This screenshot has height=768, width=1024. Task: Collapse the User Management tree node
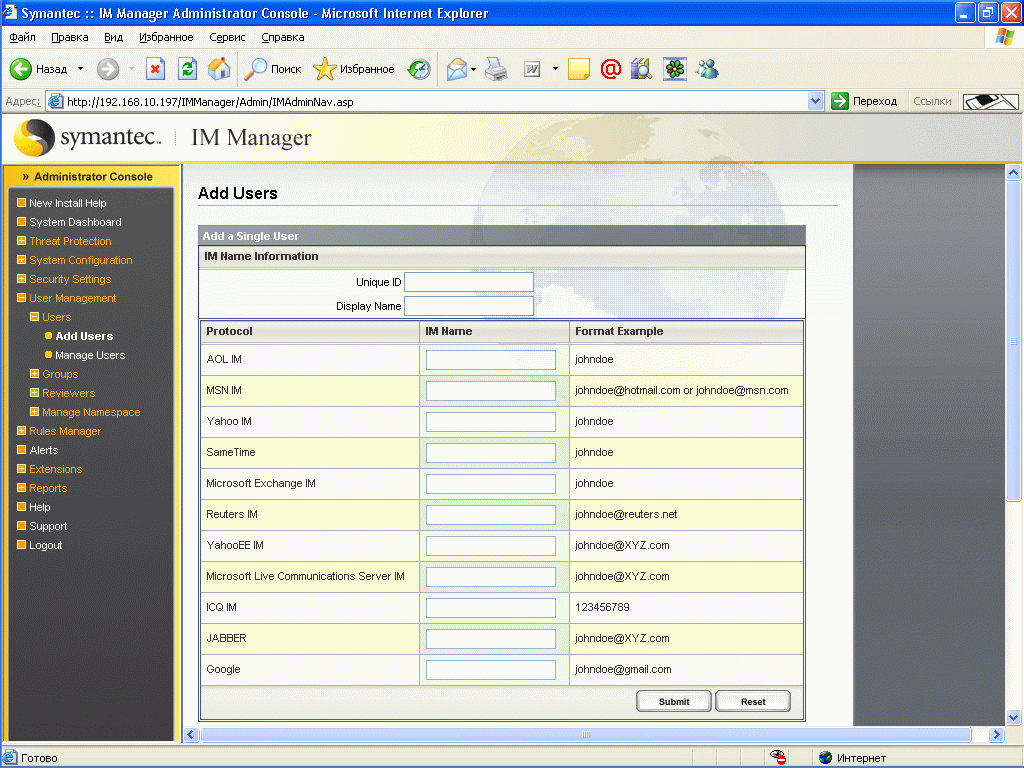21,298
